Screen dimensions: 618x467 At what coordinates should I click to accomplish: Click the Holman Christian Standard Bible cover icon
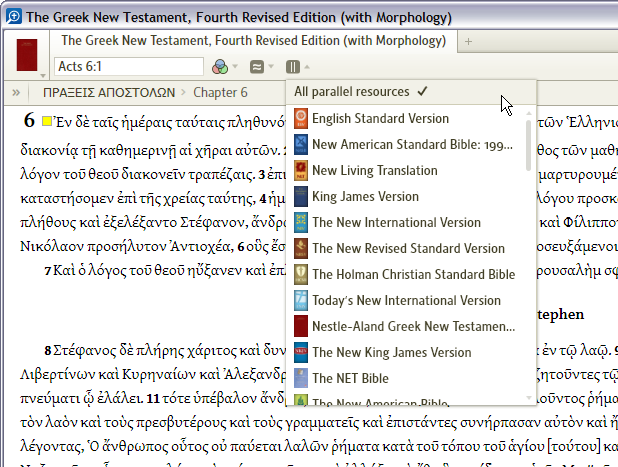[x=301, y=275]
